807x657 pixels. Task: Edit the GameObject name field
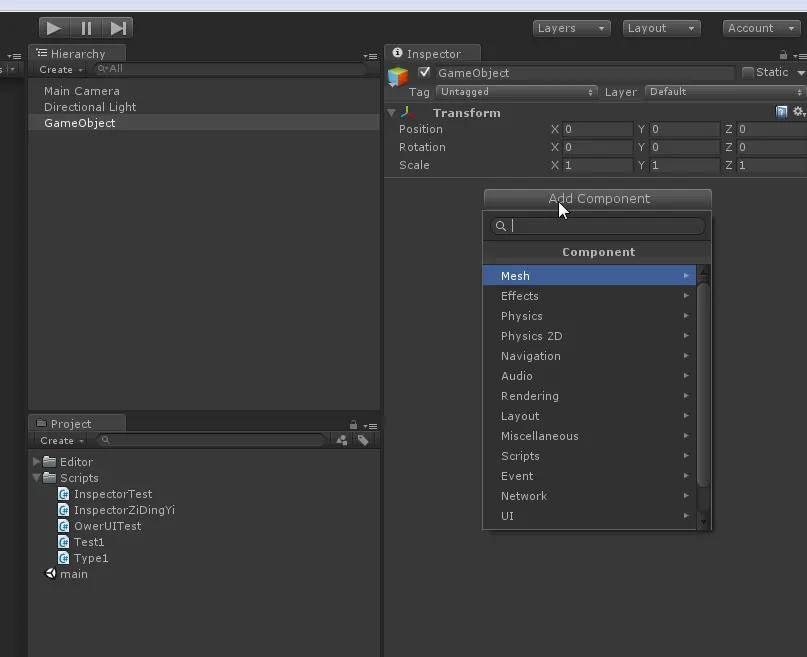pos(585,73)
